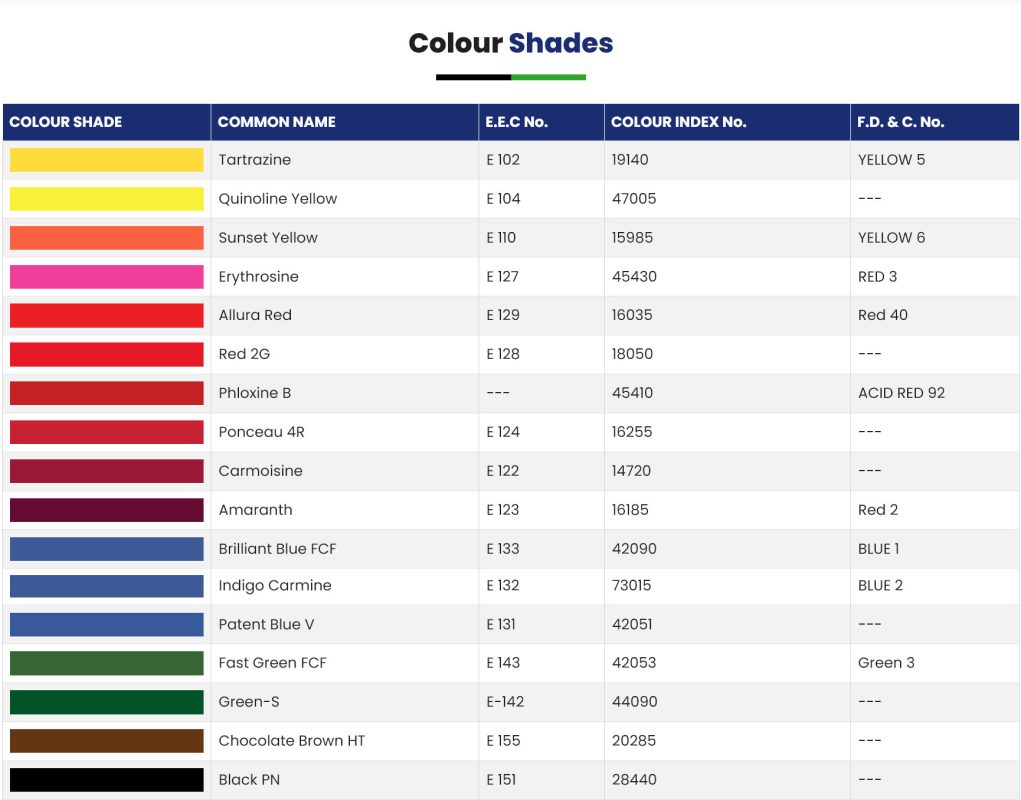Click the Tartrazine yellow colour swatch

(x=106, y=160)
